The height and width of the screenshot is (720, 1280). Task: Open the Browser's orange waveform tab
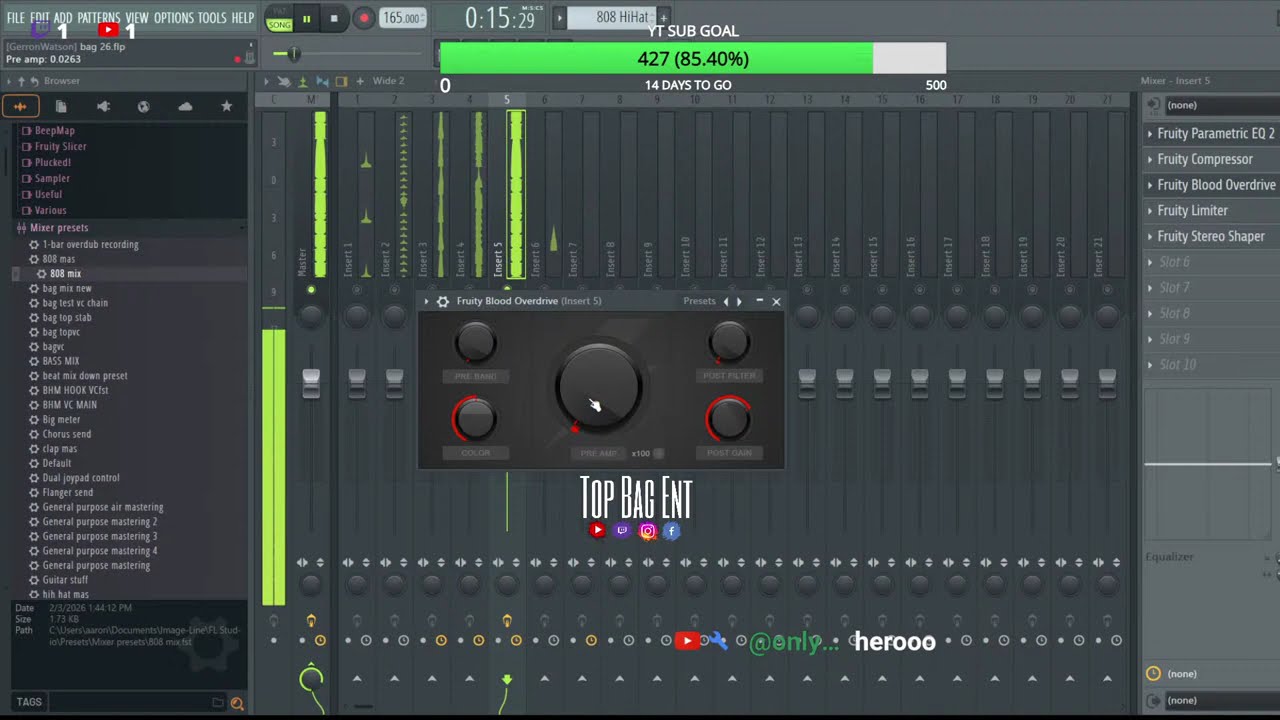tap(20, 106)
